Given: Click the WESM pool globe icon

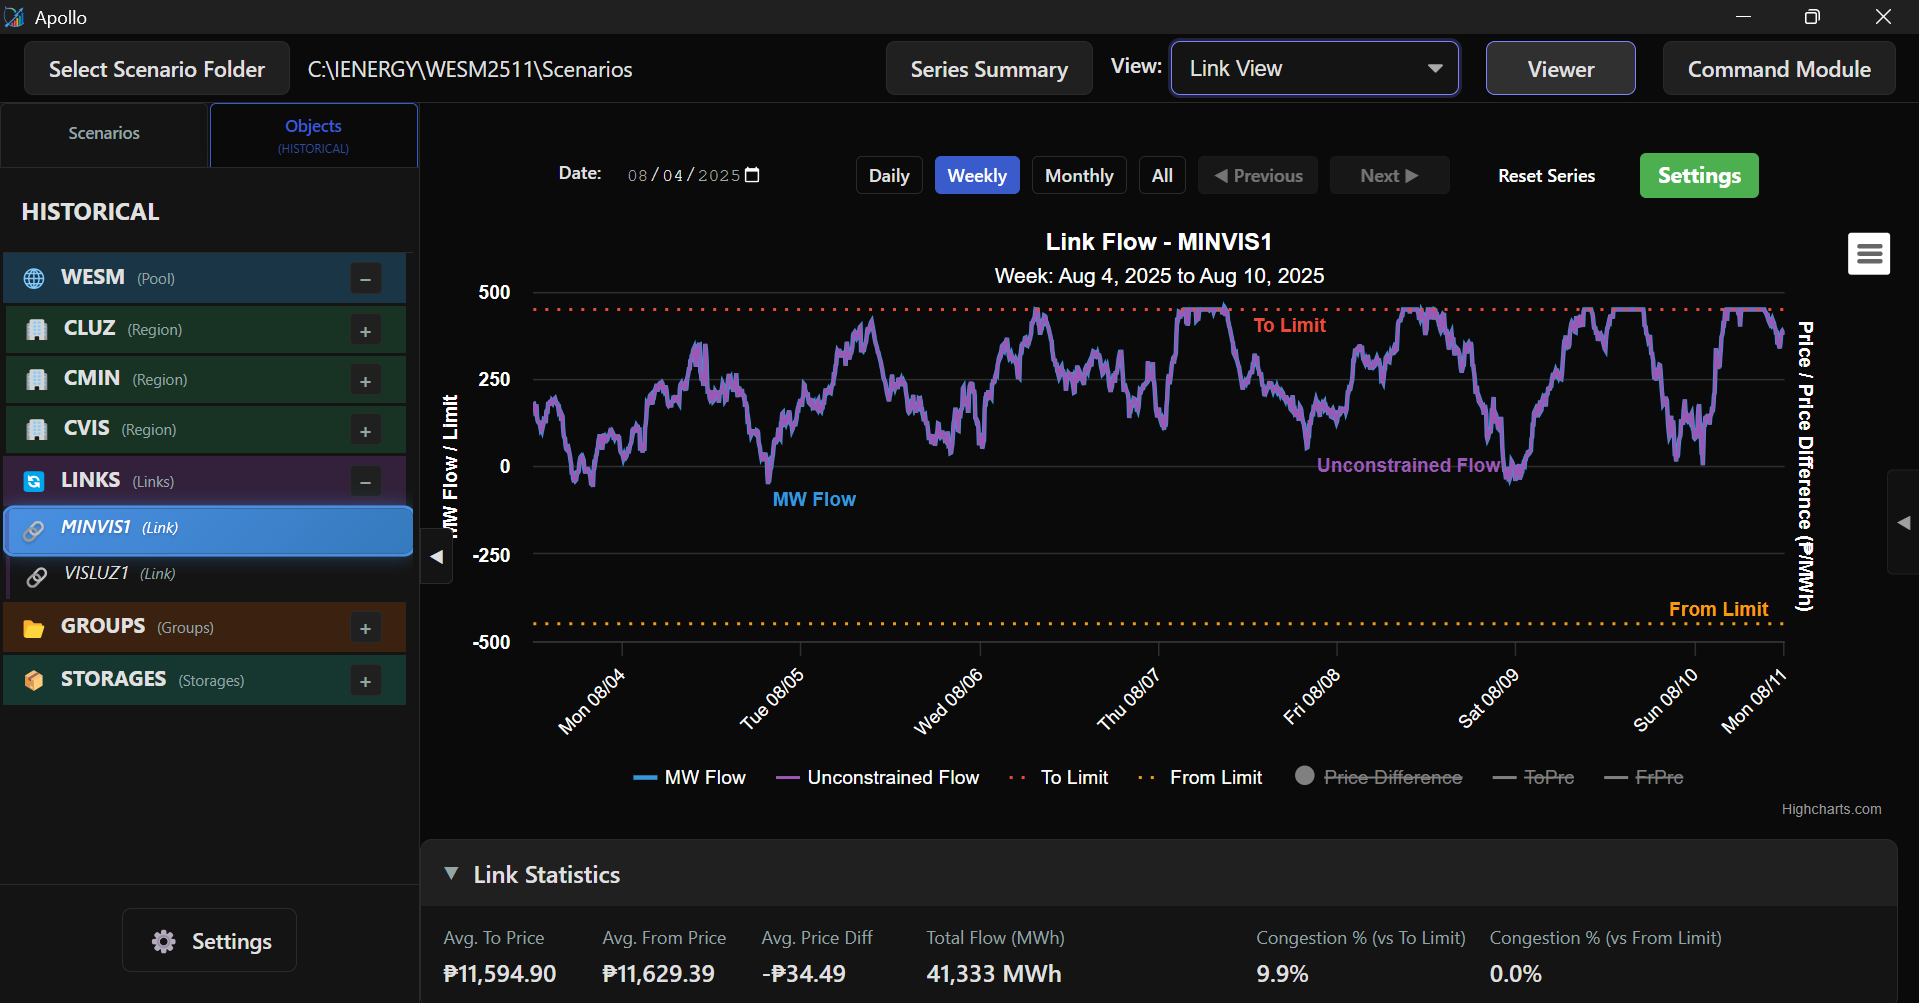Looking at the screenshot, I should tap(34, 279).
